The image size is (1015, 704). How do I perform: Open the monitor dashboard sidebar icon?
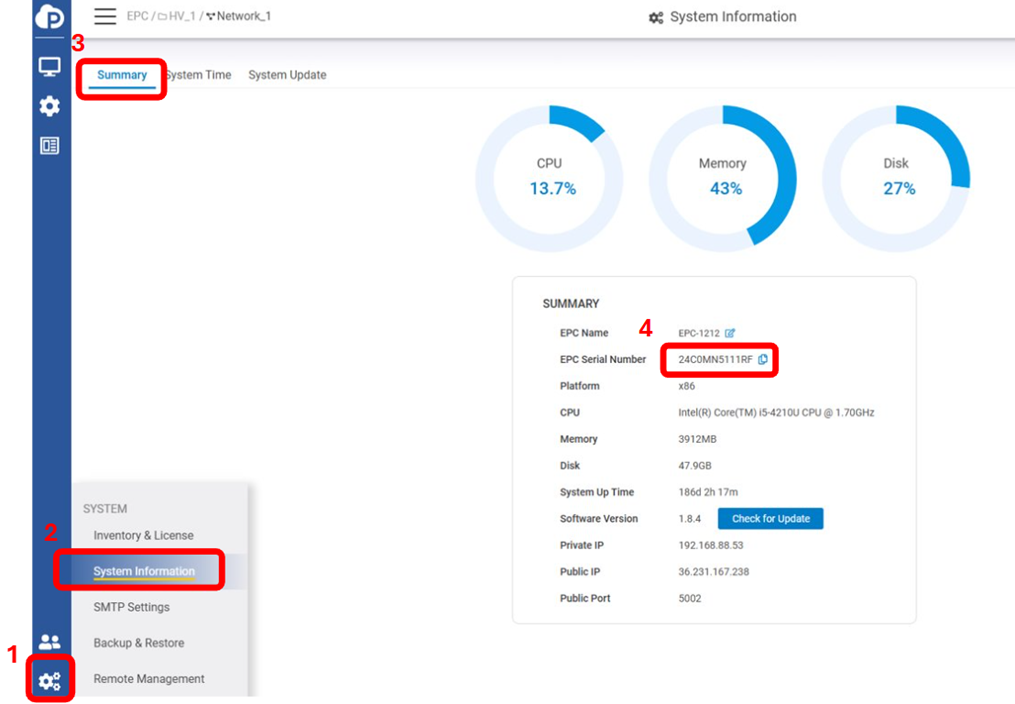tap(49, 67)
